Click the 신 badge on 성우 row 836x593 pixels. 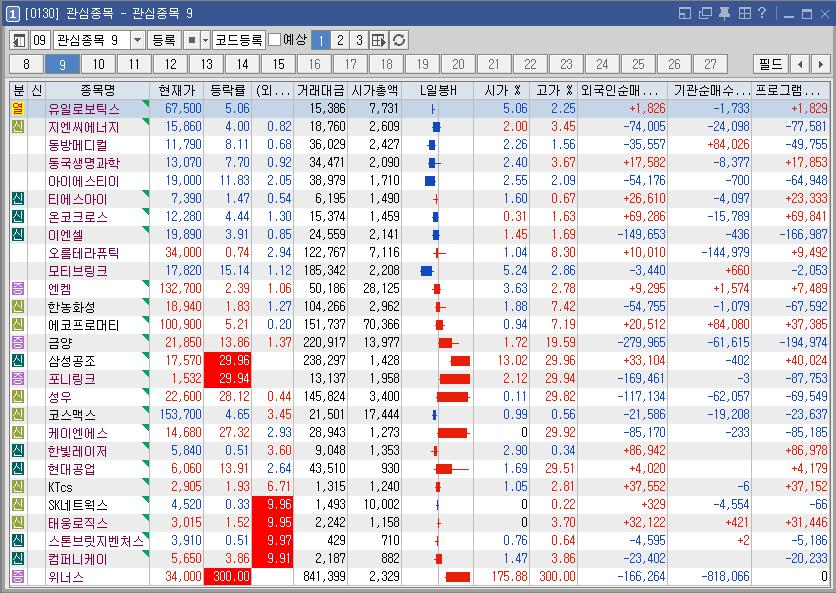click(x=18, y=397)
